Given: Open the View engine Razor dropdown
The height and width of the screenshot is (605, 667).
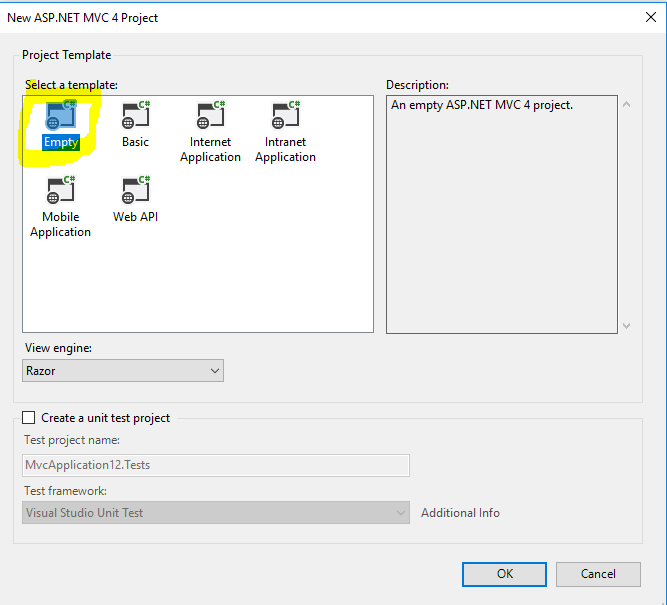Looking at the screenshot, I should (123, 371).
